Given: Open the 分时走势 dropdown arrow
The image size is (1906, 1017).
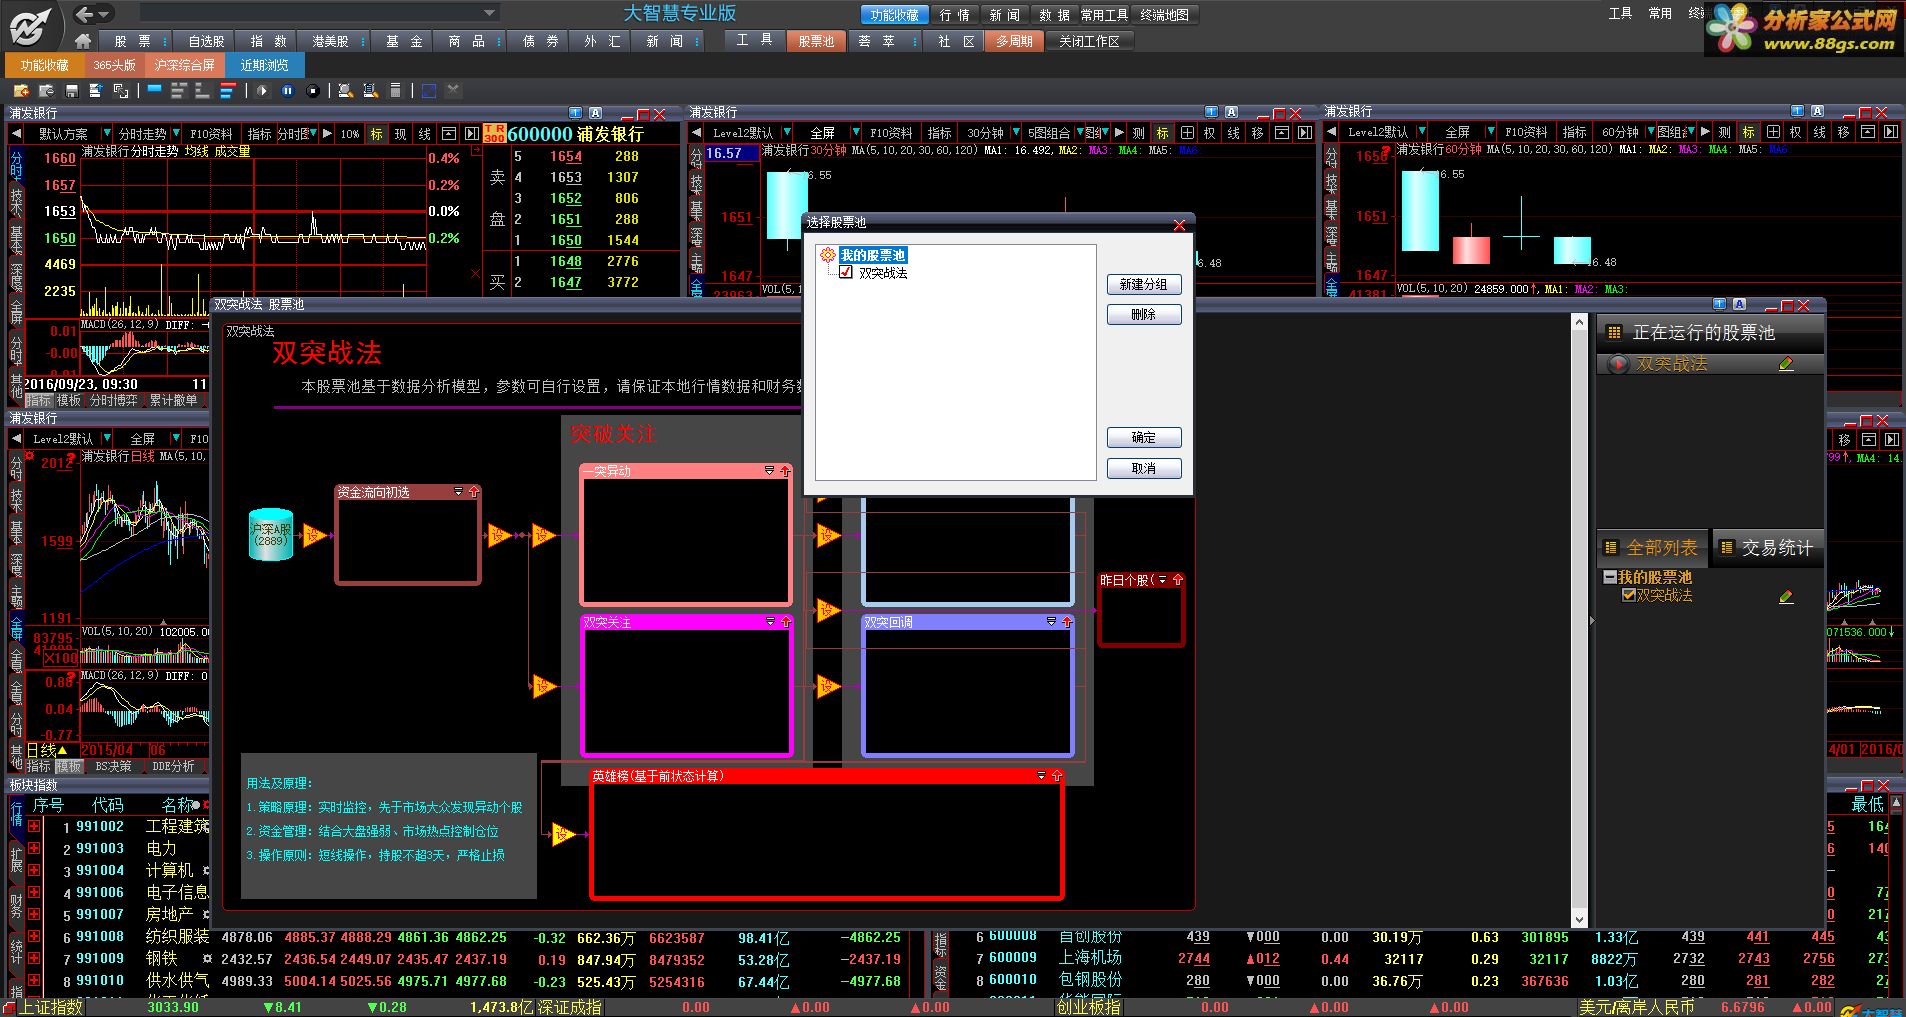Looking at the screenshot, I should point(177,134).
